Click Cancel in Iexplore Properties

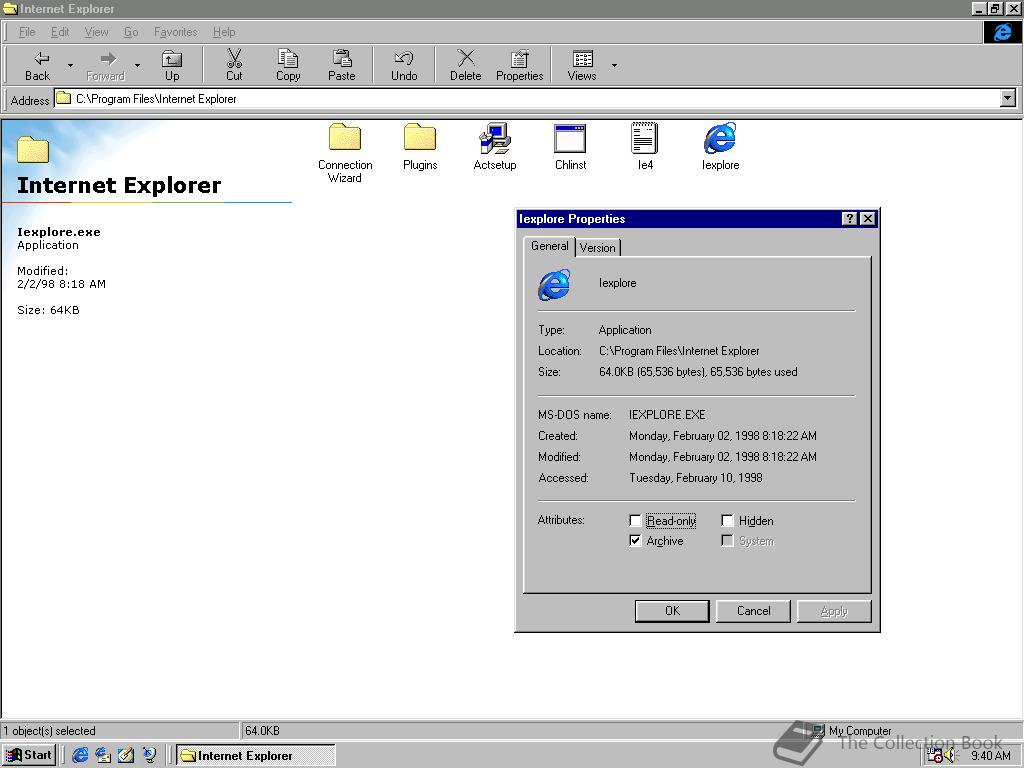[x=753, y=611]
